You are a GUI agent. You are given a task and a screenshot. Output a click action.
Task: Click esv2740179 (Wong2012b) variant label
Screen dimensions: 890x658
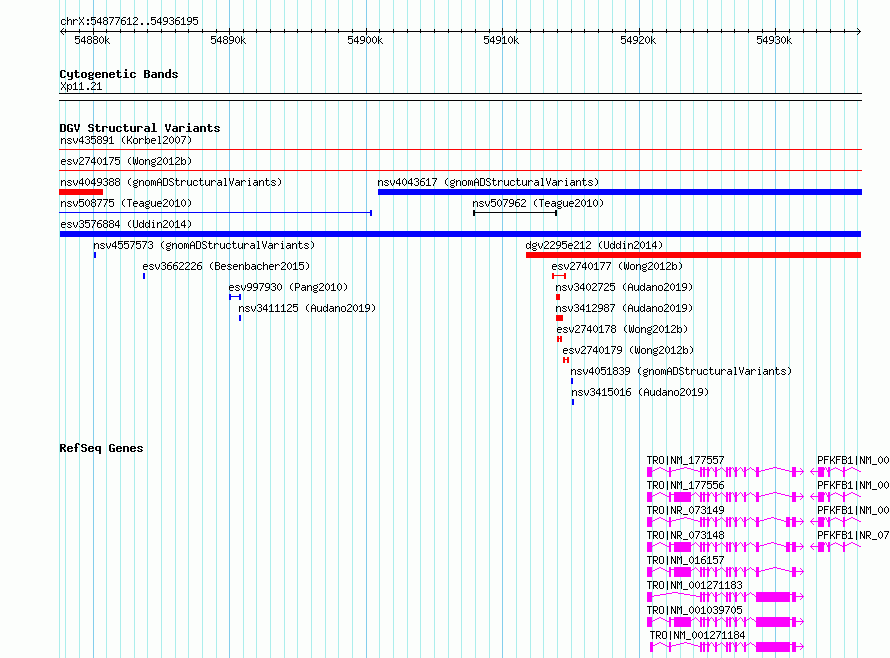coord(628,350)
